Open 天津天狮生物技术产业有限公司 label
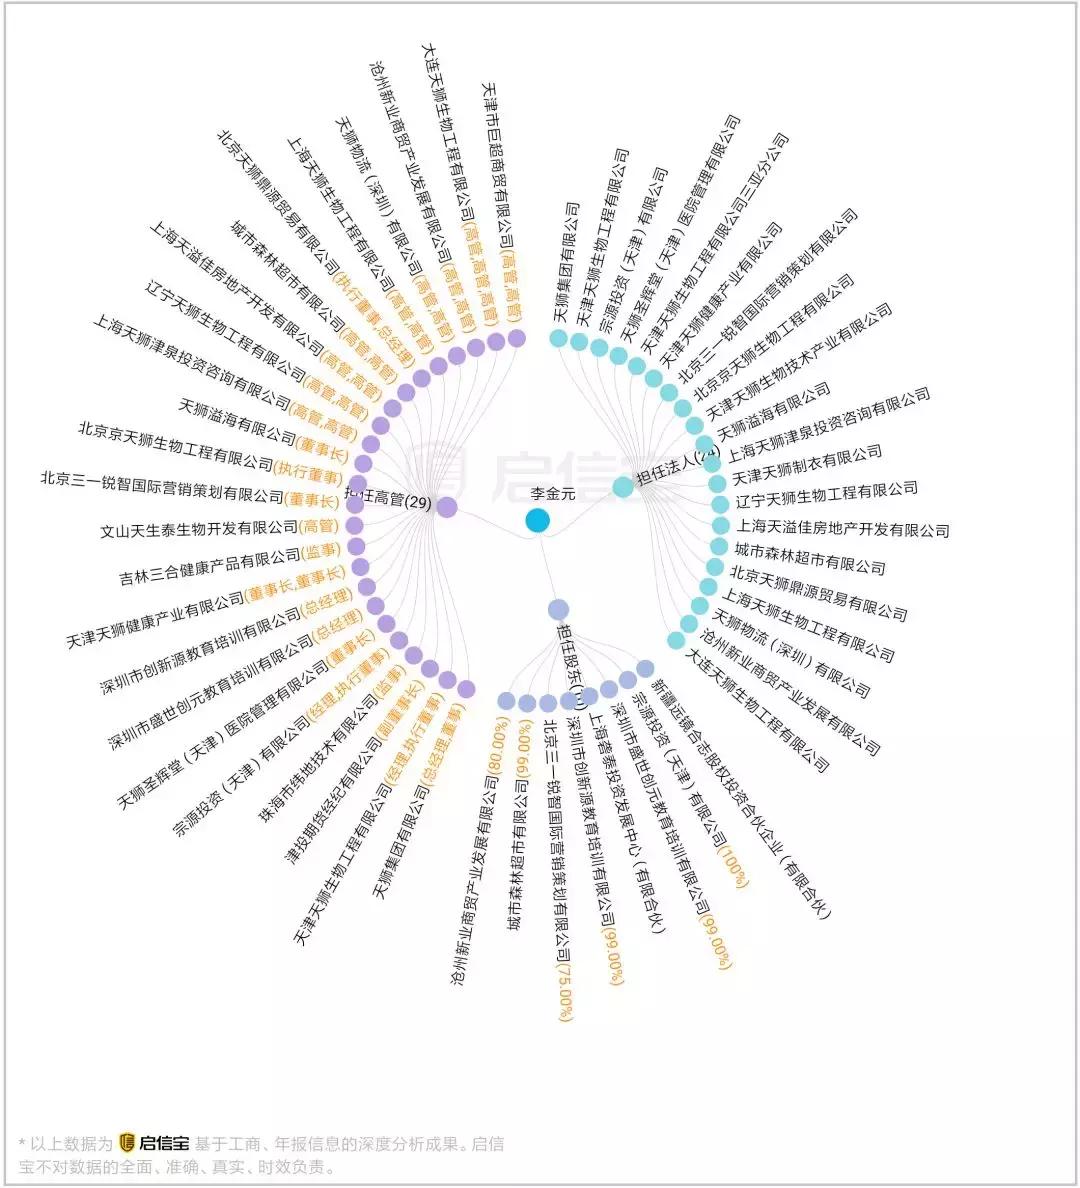 798,364
